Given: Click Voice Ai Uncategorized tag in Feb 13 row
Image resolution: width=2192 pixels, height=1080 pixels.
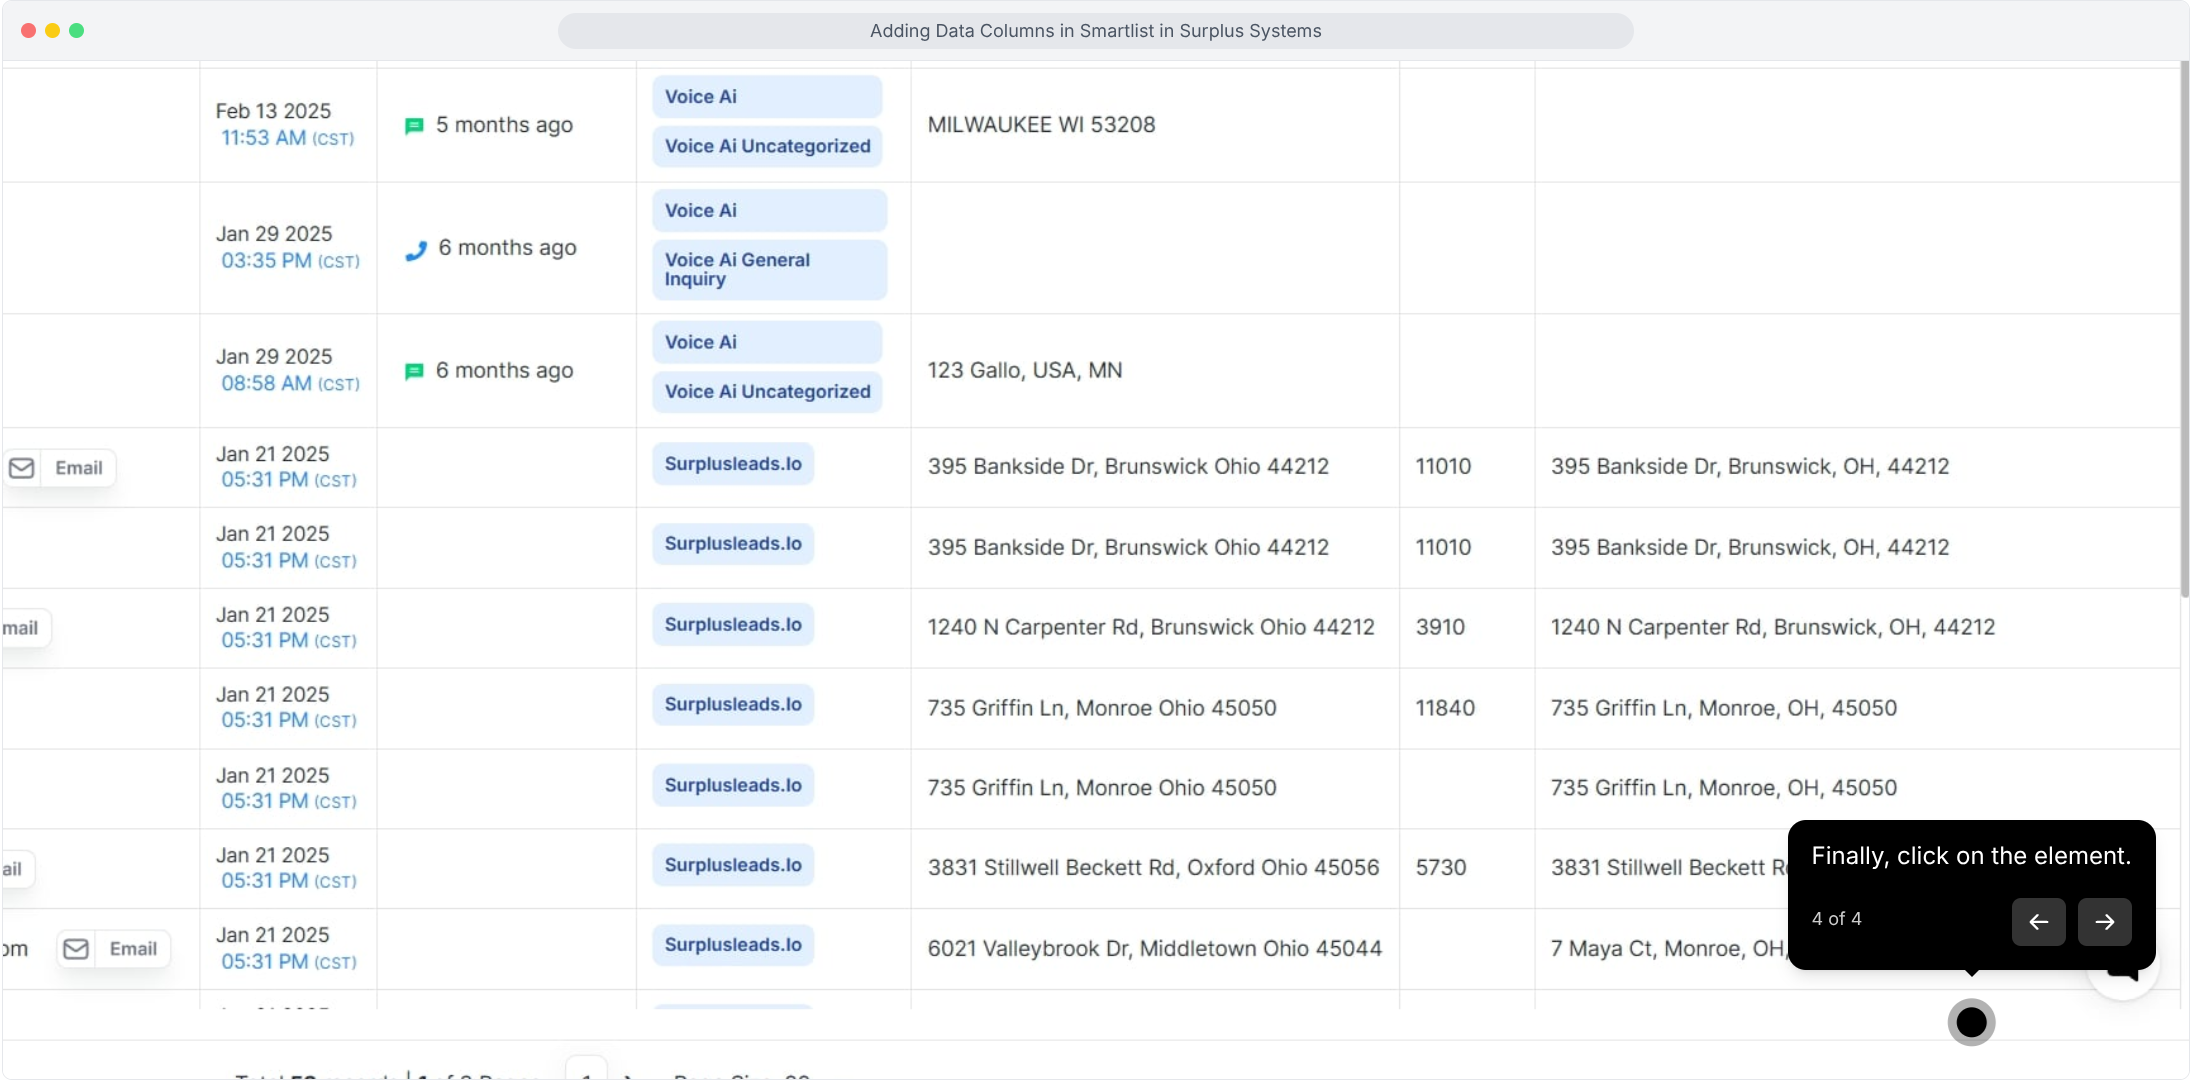Looking at the screenshot, I should pyautogui.click(x=767, y=147).
